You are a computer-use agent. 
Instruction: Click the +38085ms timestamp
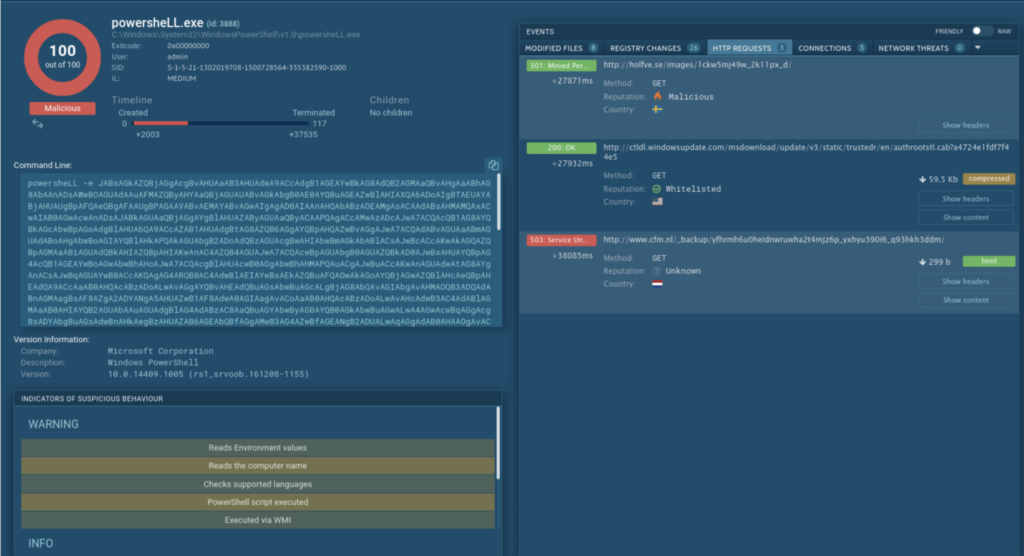point(572,255)
